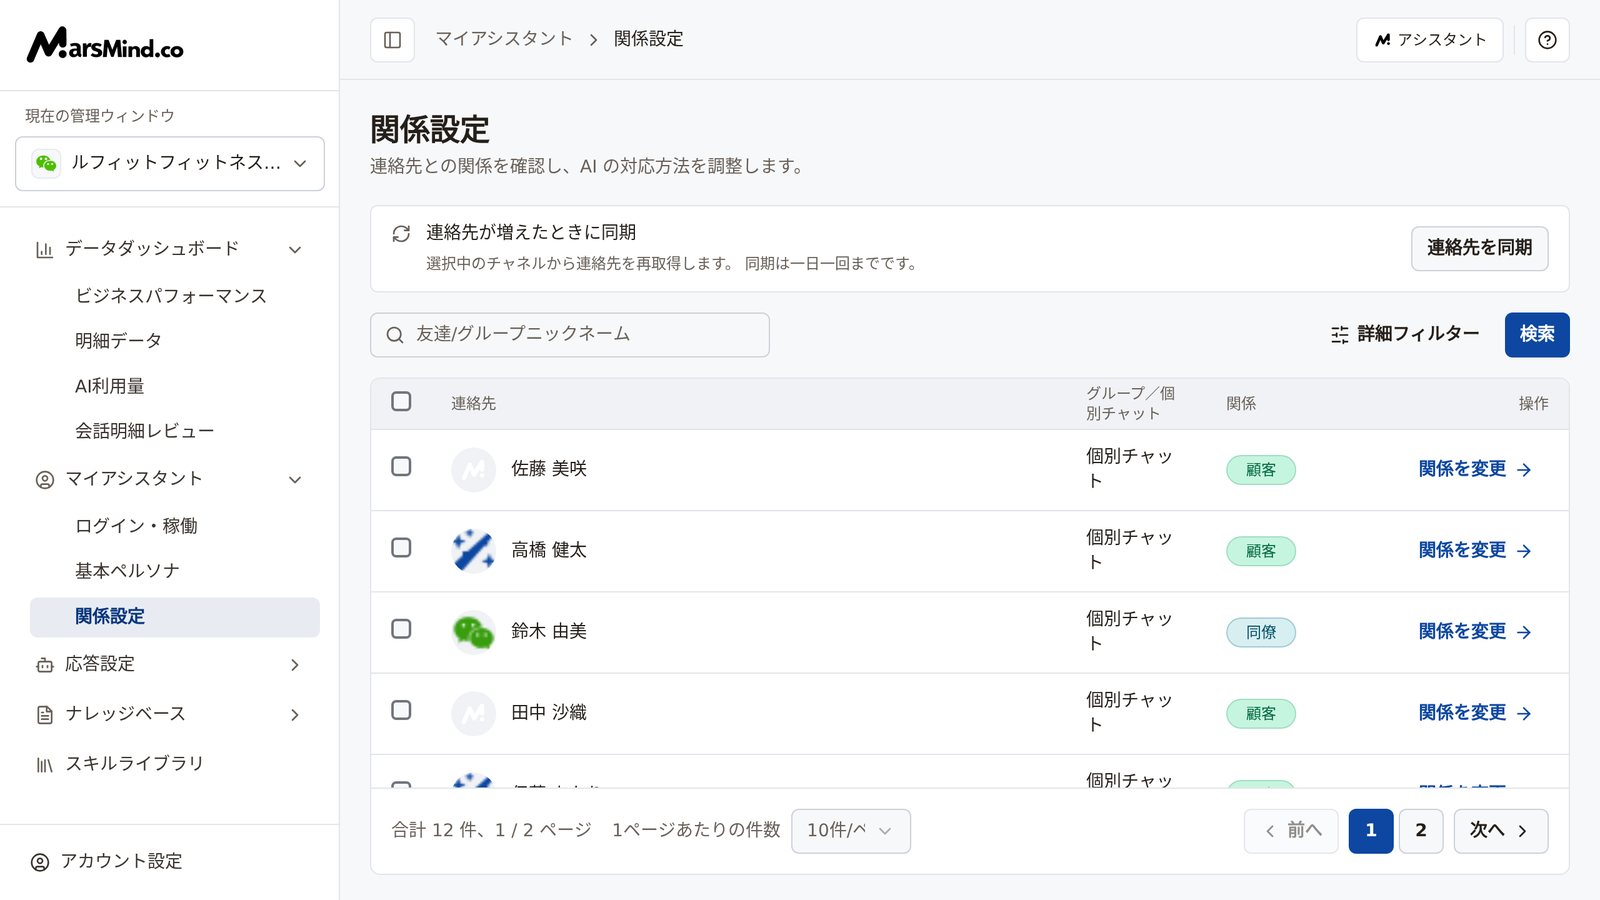Open the 詳細フィルター options

tap(1405, 334)
